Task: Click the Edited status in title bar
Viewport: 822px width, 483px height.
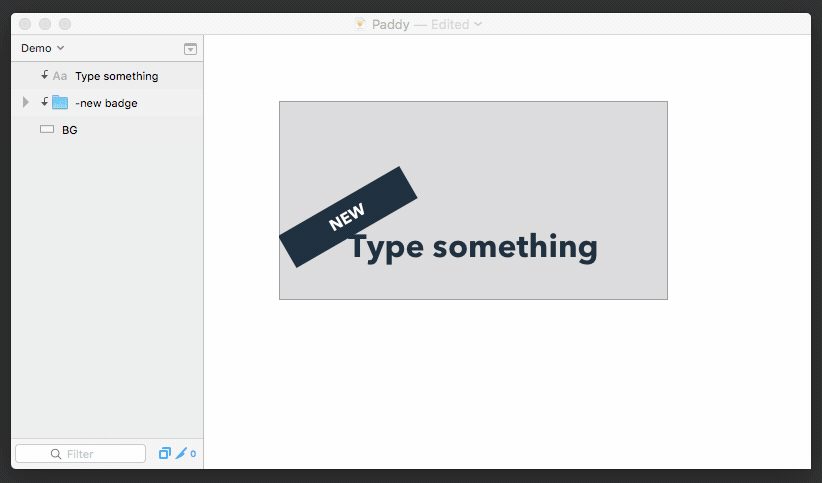Action: click(450, 24)
